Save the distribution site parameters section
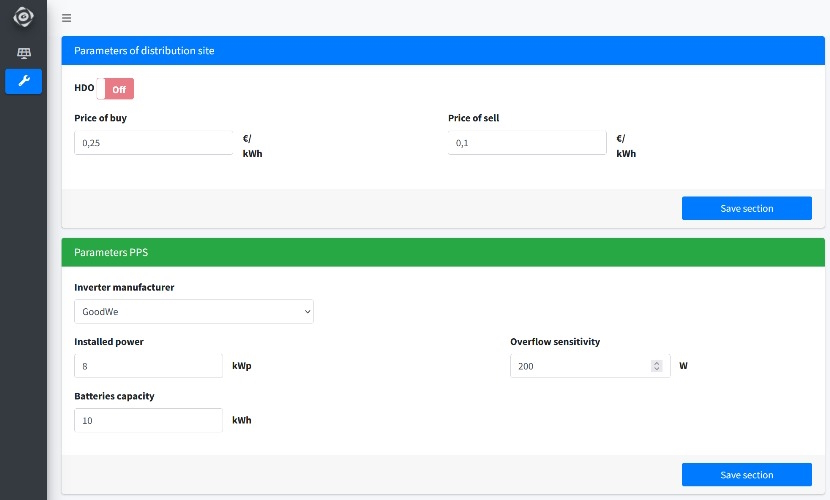This screenshot has height=500, width=830. tap(746, 208)
